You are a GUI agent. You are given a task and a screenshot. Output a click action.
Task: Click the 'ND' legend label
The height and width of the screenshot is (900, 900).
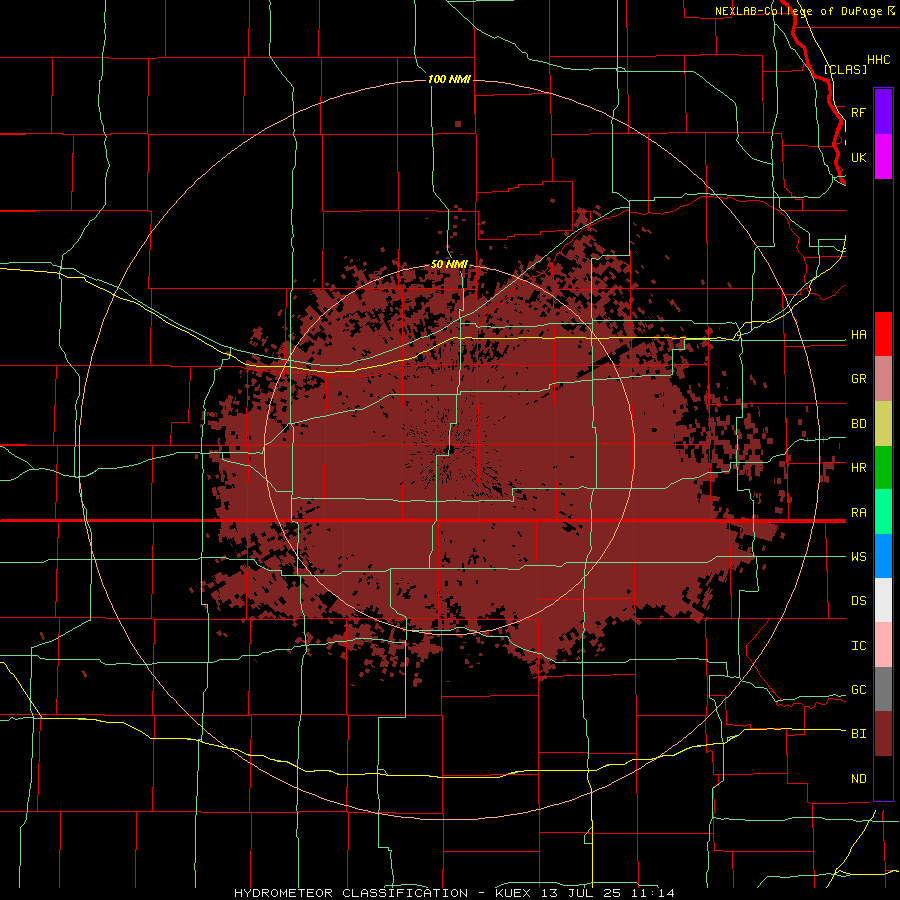coord(858,779)
